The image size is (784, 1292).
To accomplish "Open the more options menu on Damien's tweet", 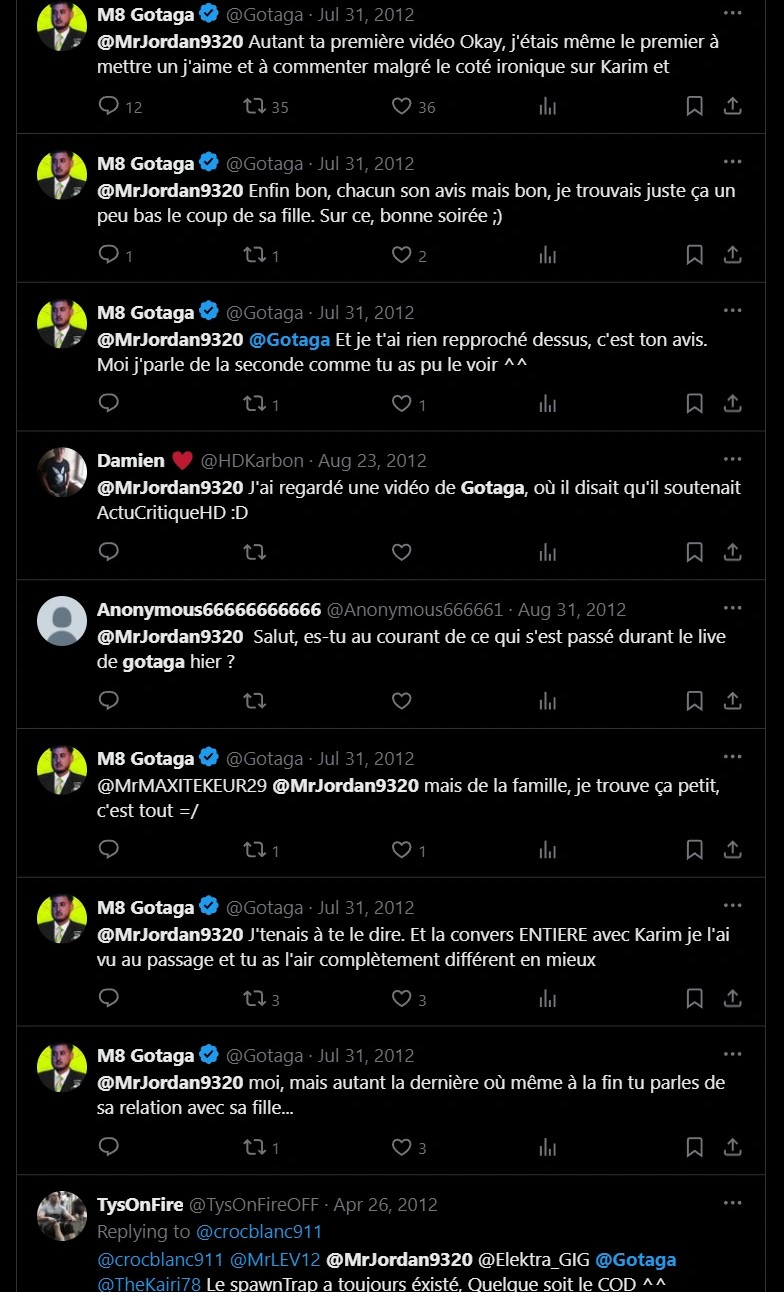I will (733, 458).
